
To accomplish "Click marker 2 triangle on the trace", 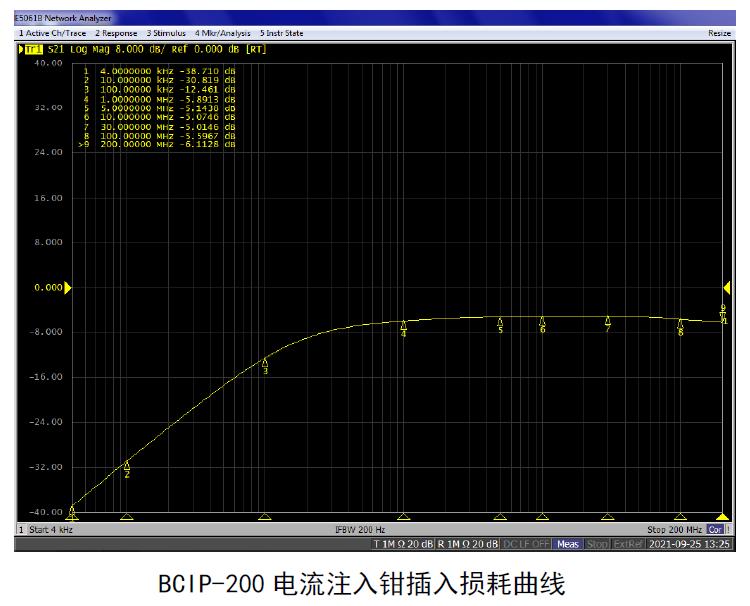I will (127, 465).
